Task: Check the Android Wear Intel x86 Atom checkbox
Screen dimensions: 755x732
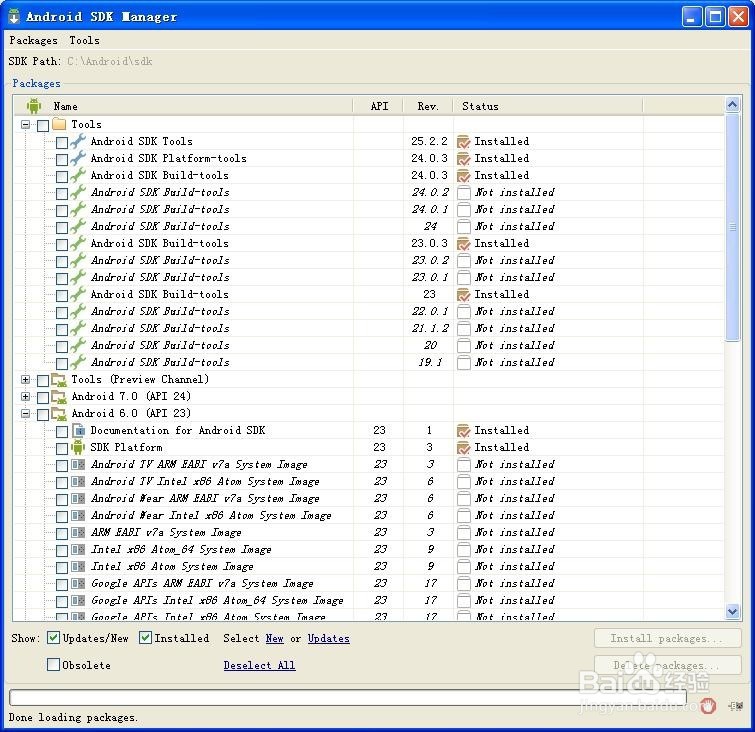Action: (x=62, y=517)
